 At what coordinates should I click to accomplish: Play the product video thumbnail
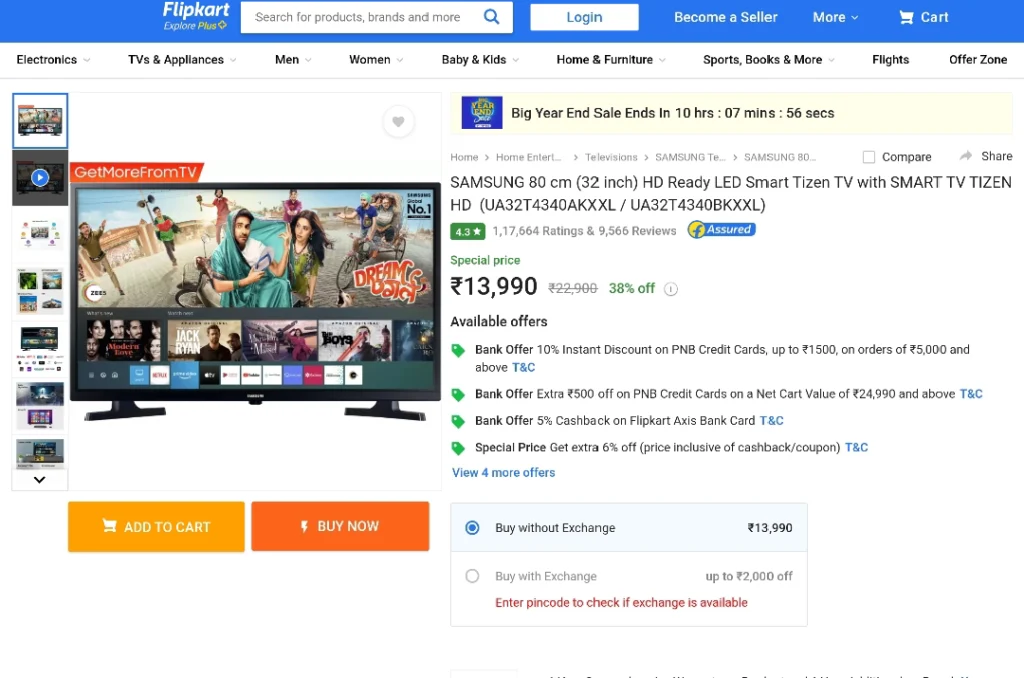coord(40,178)
